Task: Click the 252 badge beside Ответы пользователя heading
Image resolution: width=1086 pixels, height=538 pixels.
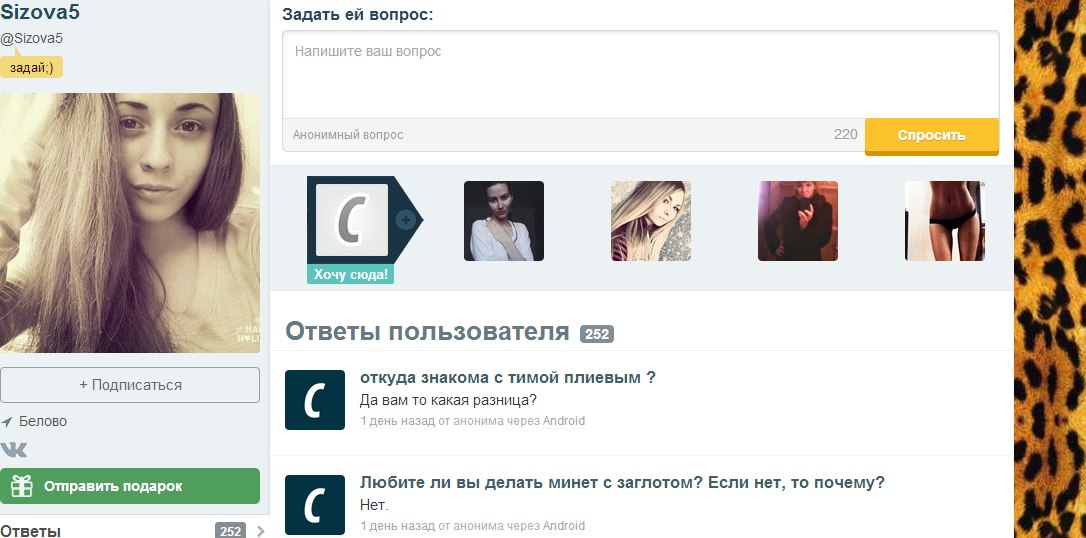Action: tap(597, 334)
